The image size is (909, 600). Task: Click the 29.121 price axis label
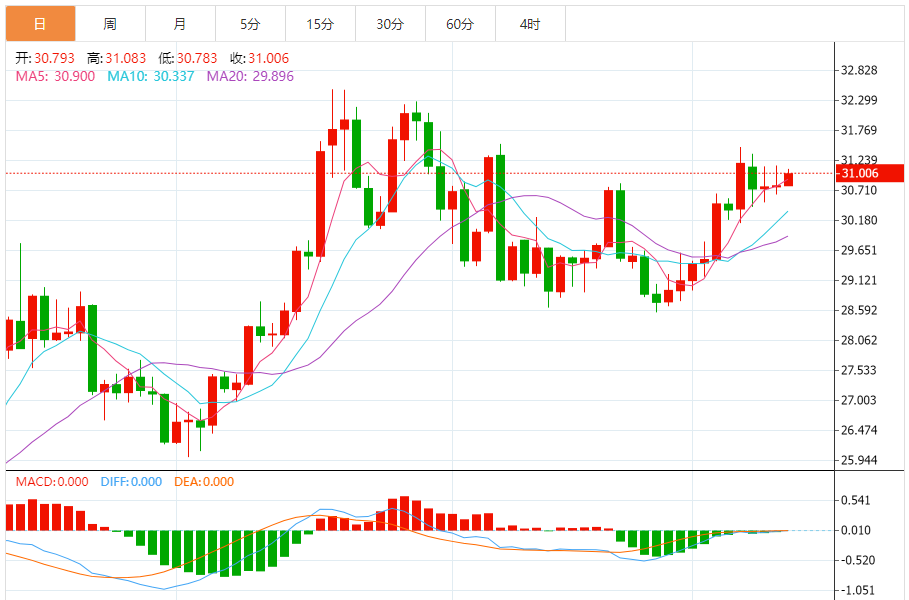pyautogui.click(x=859, y=281)
